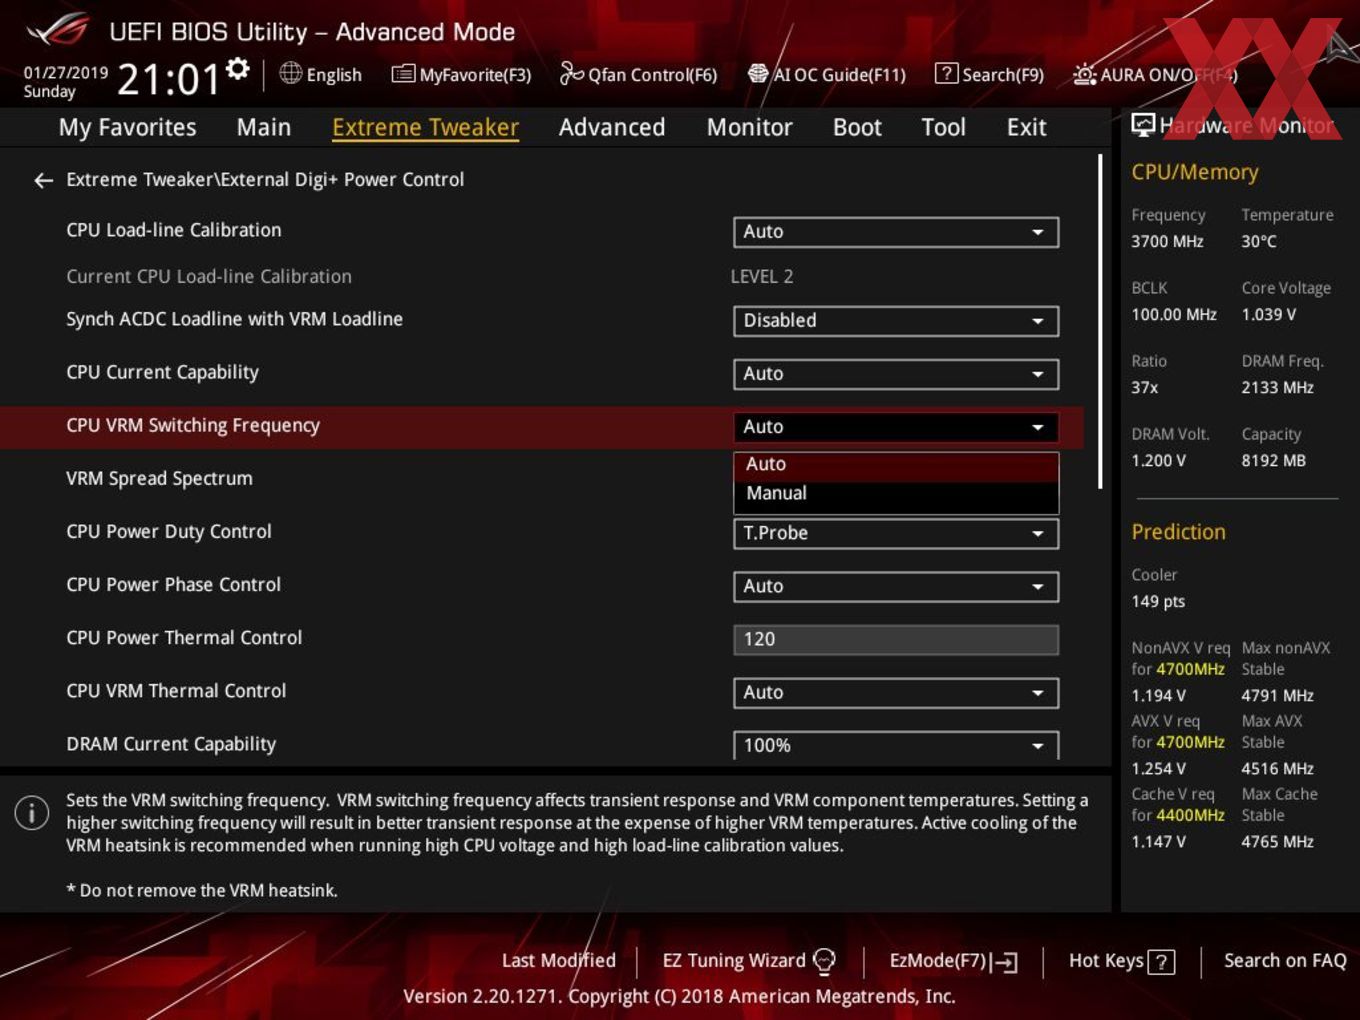Expand CPU Power Phase Control dropdown
This screenshot has height=1020, width=1360.
coord(896,586)
